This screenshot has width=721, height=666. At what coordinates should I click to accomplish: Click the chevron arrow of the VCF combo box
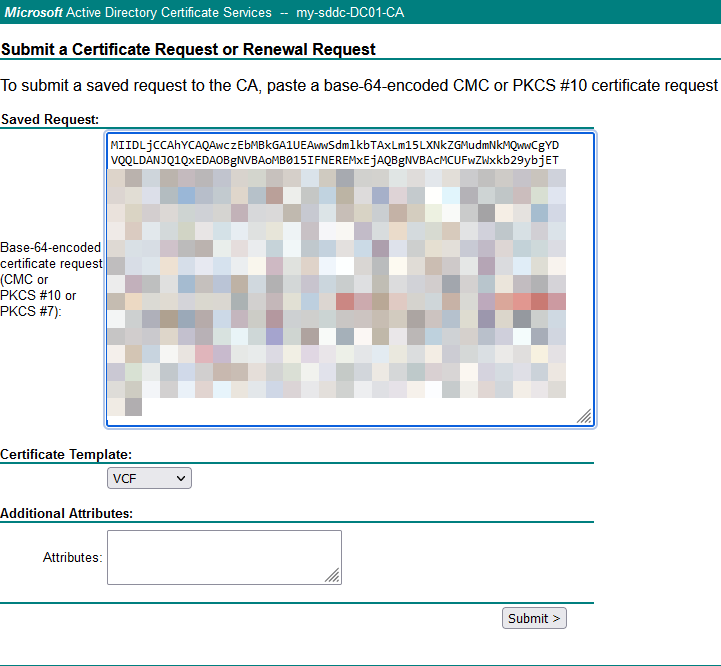click(x=181, y=479)
